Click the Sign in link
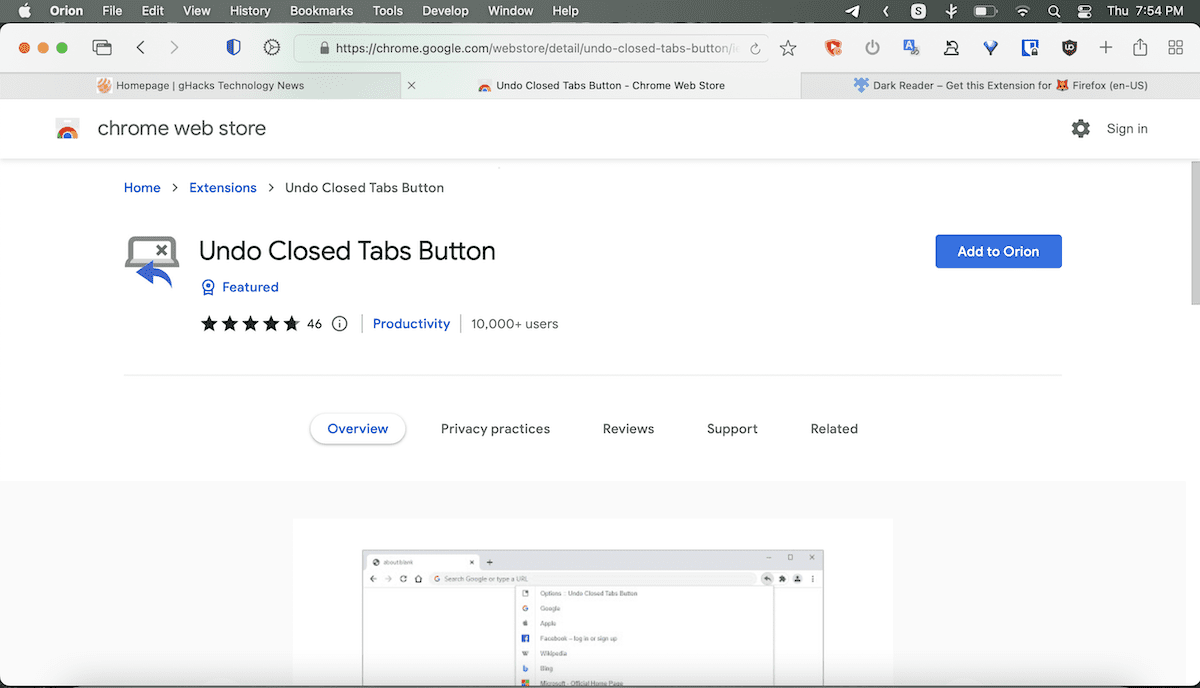Screen dimensions: 1200x688 pos(1127,128)
